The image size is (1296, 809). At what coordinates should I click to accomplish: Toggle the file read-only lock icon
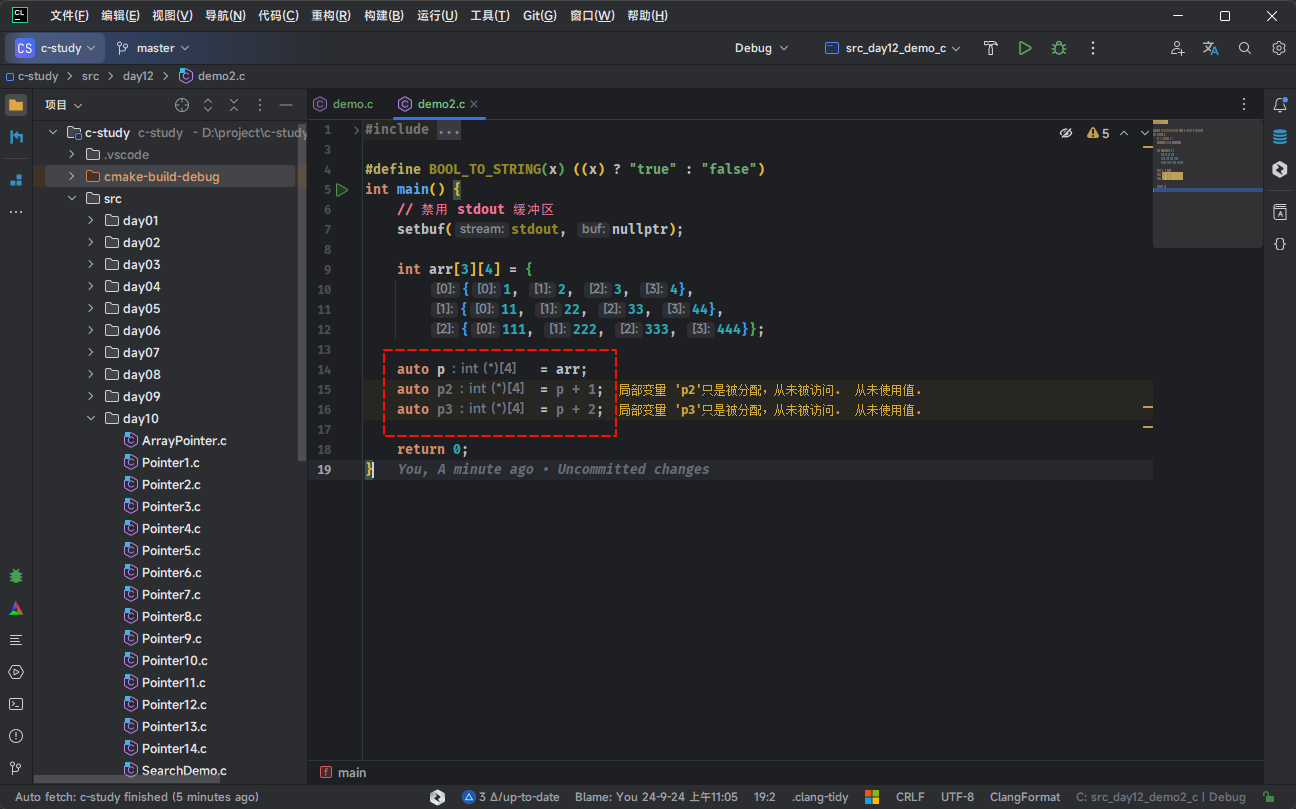tap(1269, 797)
